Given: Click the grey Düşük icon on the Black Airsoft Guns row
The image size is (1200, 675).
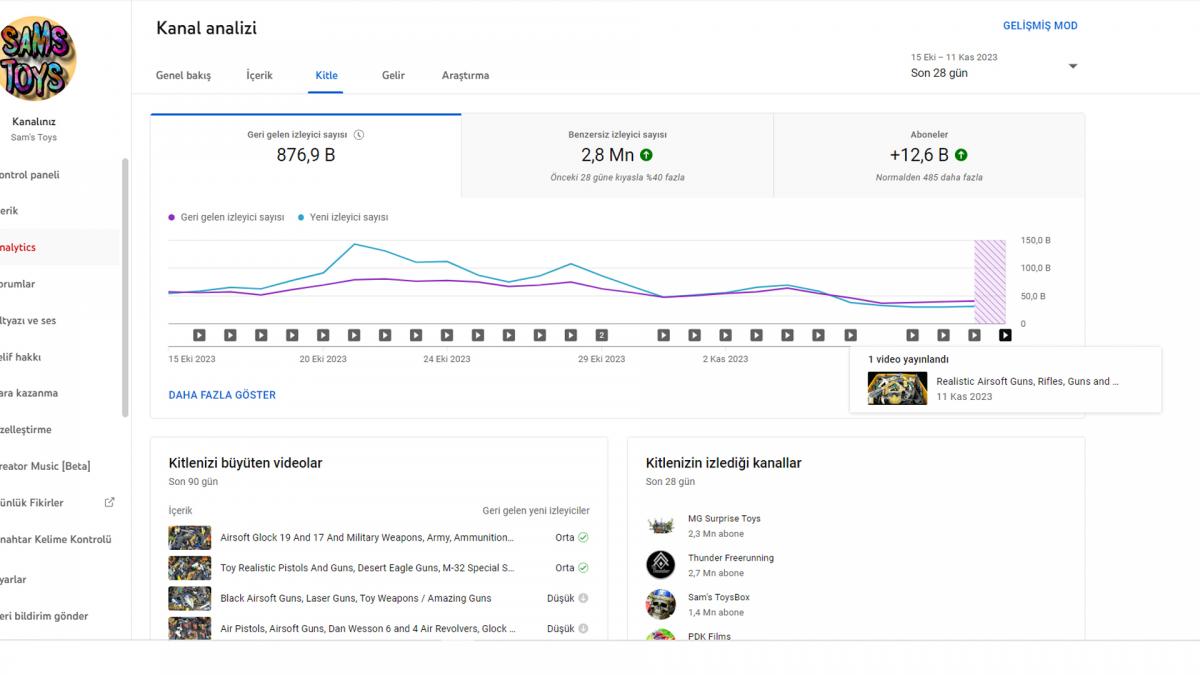Looking at the screenshot, I should (x=583, y=598).
